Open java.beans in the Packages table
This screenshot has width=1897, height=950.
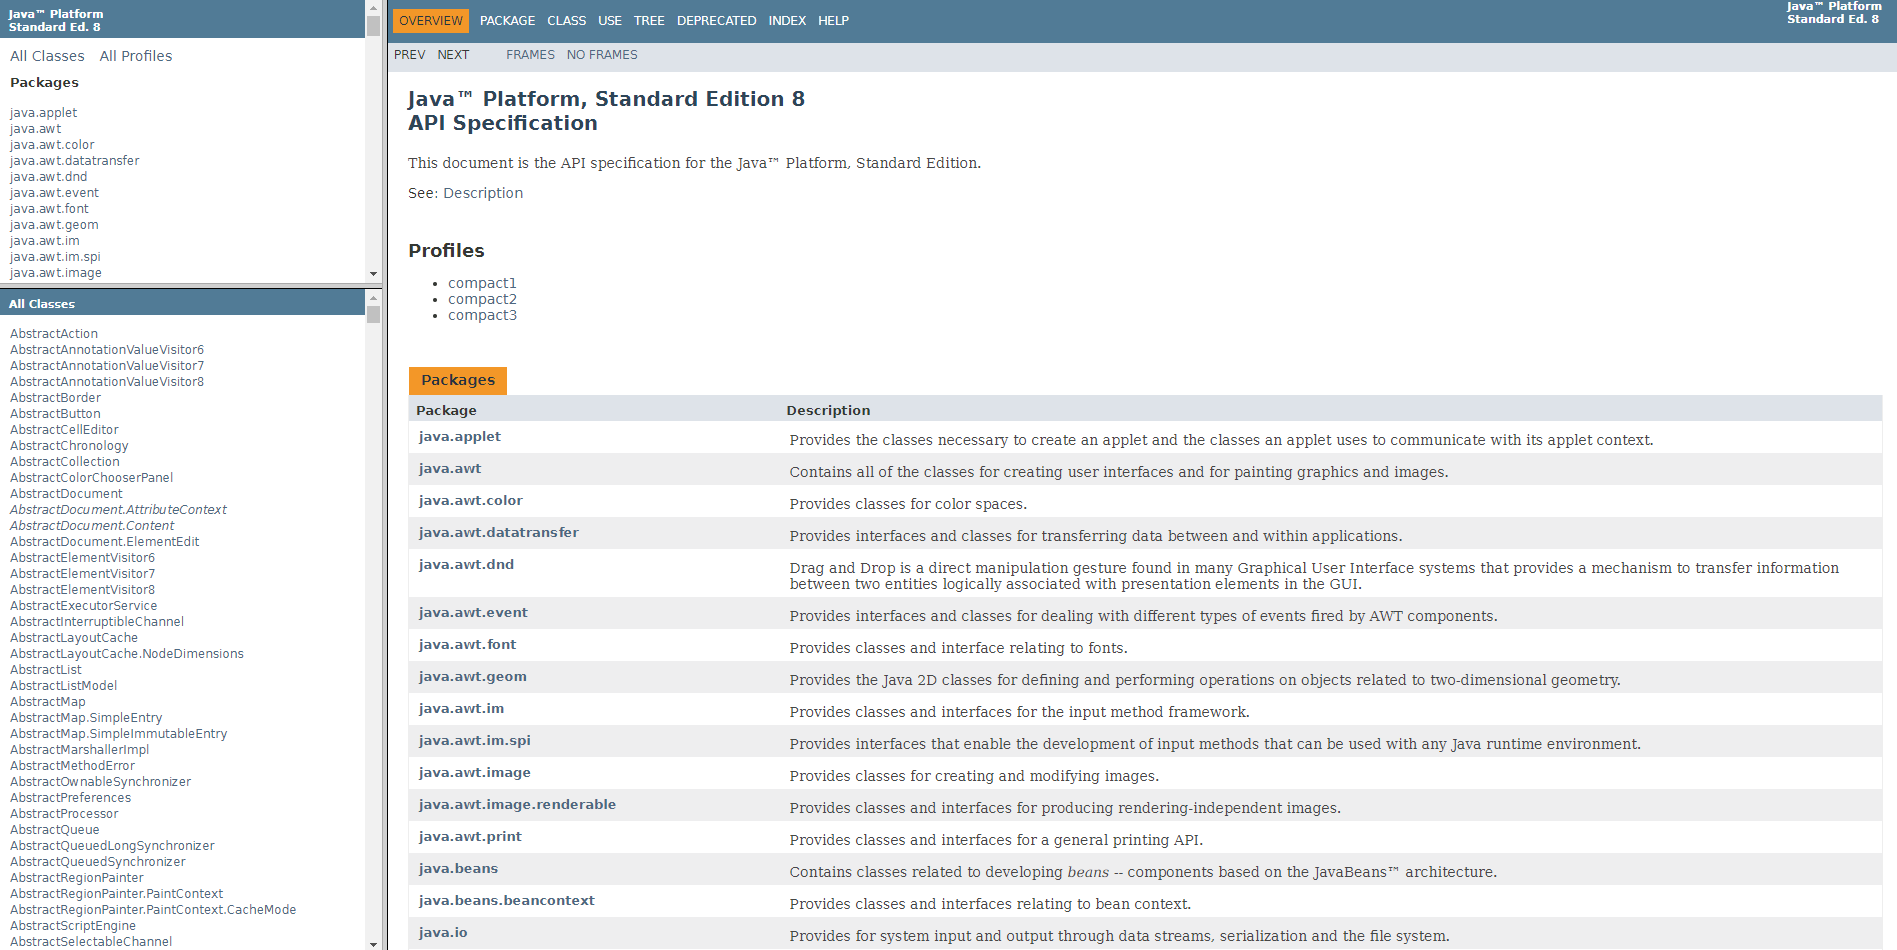pos(458,869)
